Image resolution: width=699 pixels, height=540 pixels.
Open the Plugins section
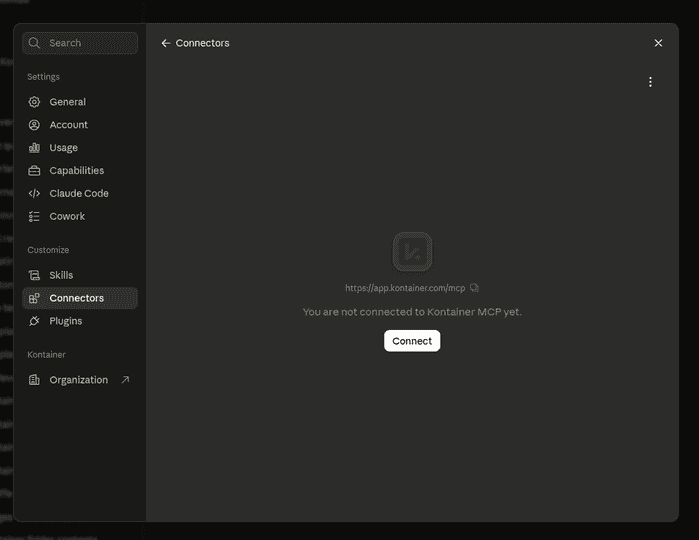tap(80, 321)
